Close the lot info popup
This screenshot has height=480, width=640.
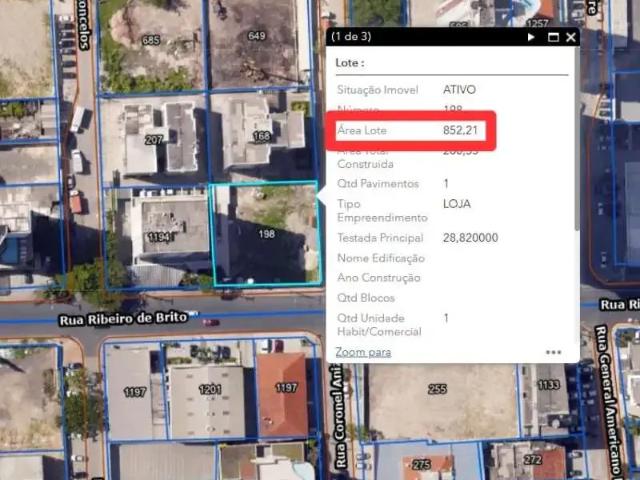[571, 37]
